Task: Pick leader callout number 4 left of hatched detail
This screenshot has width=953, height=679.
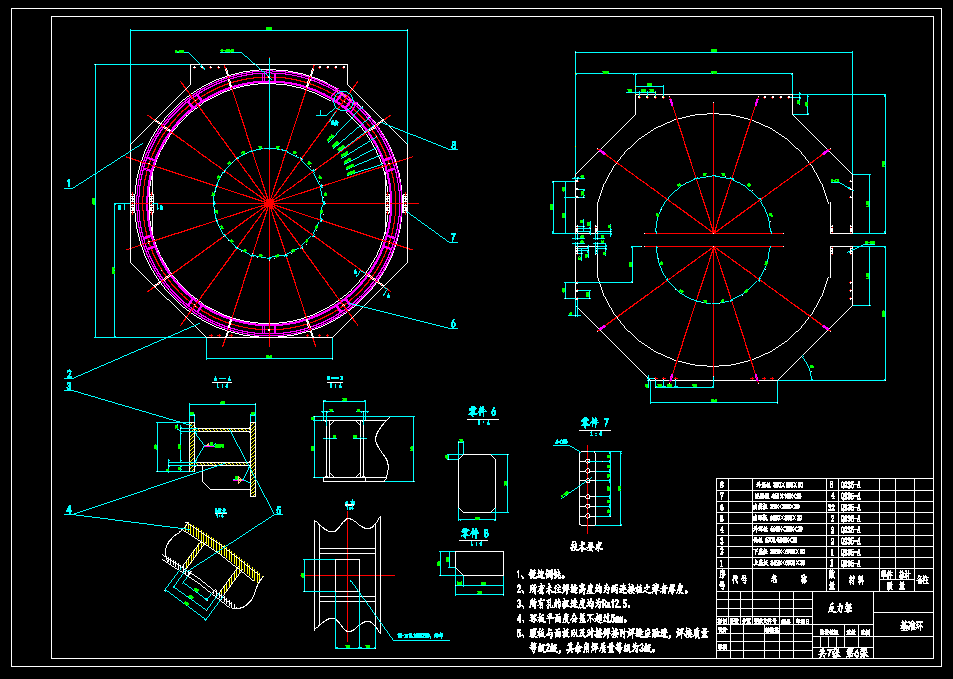Action: pos(70,510)
